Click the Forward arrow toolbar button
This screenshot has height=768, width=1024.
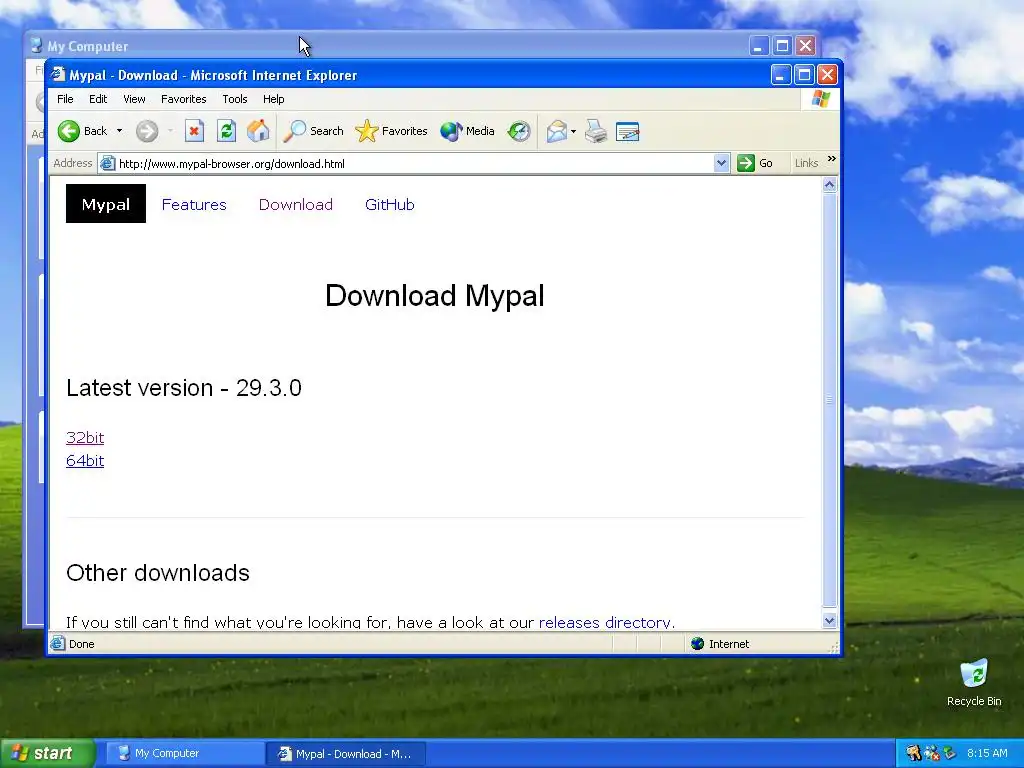point(147,131)
